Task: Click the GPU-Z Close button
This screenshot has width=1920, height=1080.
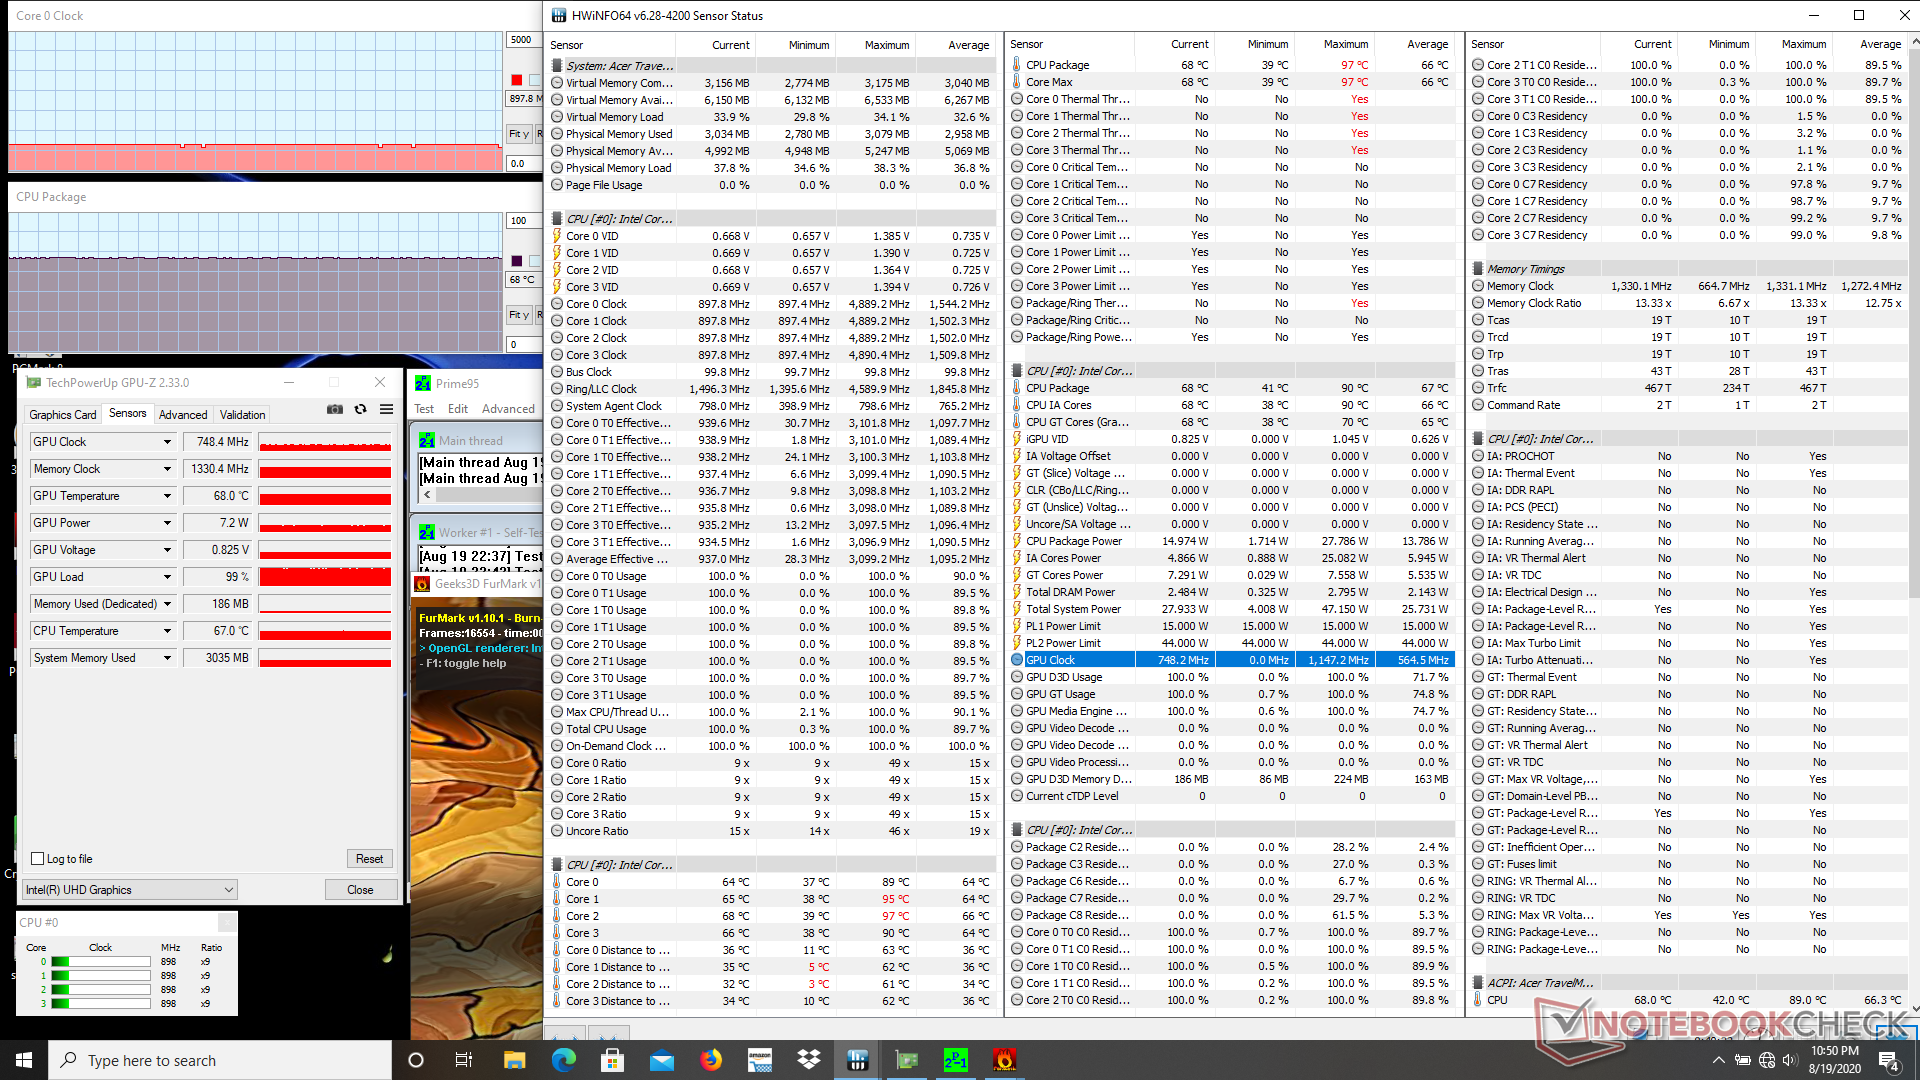Action: [x=360, y=890]
